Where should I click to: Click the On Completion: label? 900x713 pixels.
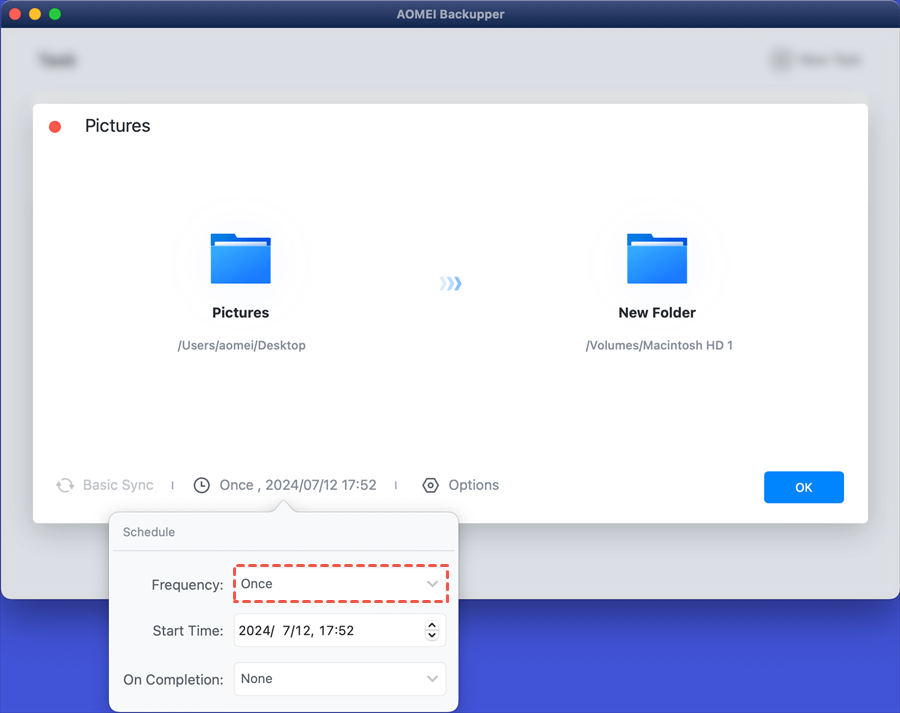coord(173,680)
